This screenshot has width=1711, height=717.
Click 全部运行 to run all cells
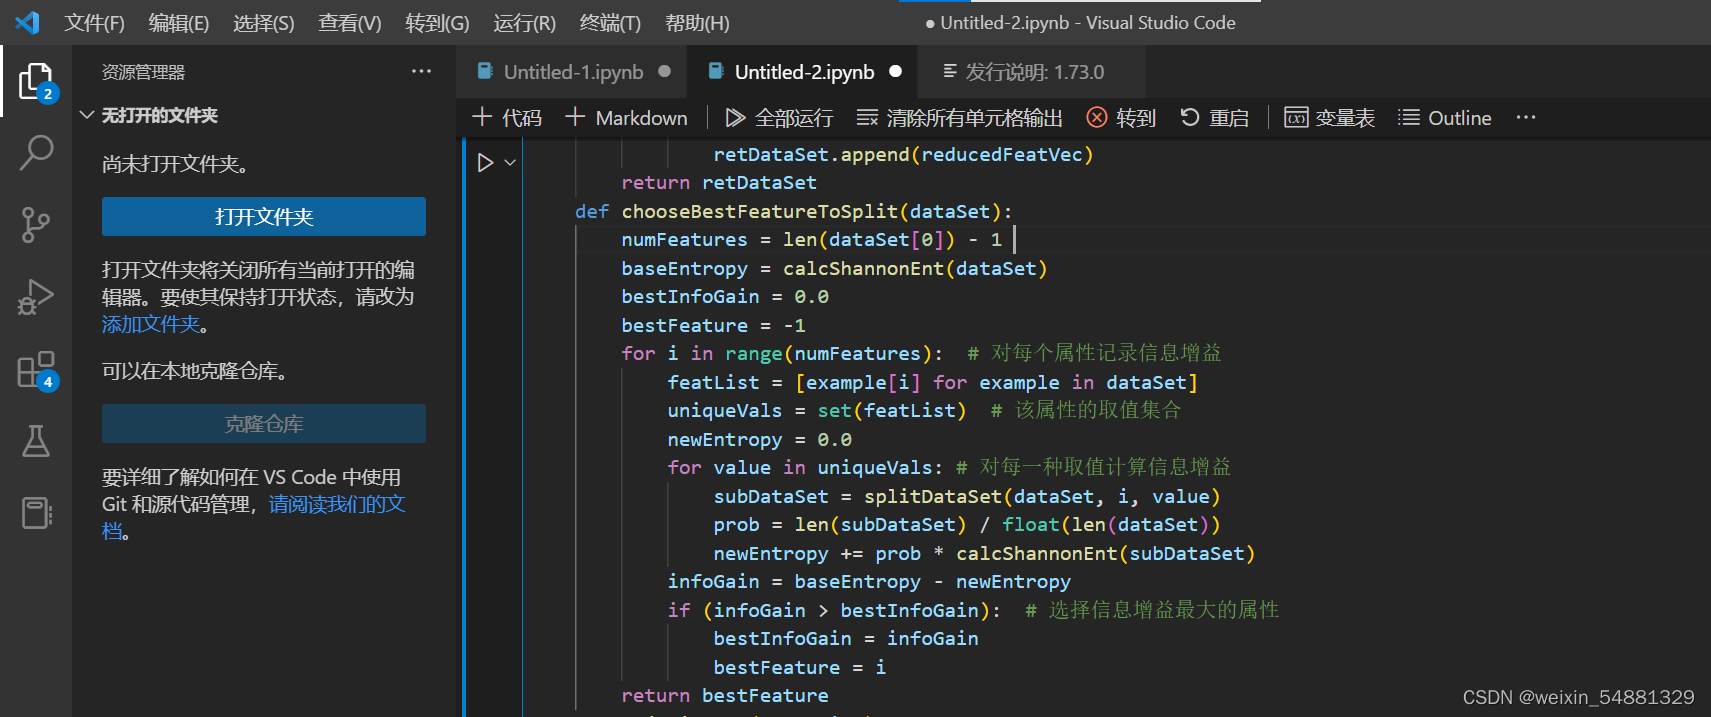click(779, 118)
